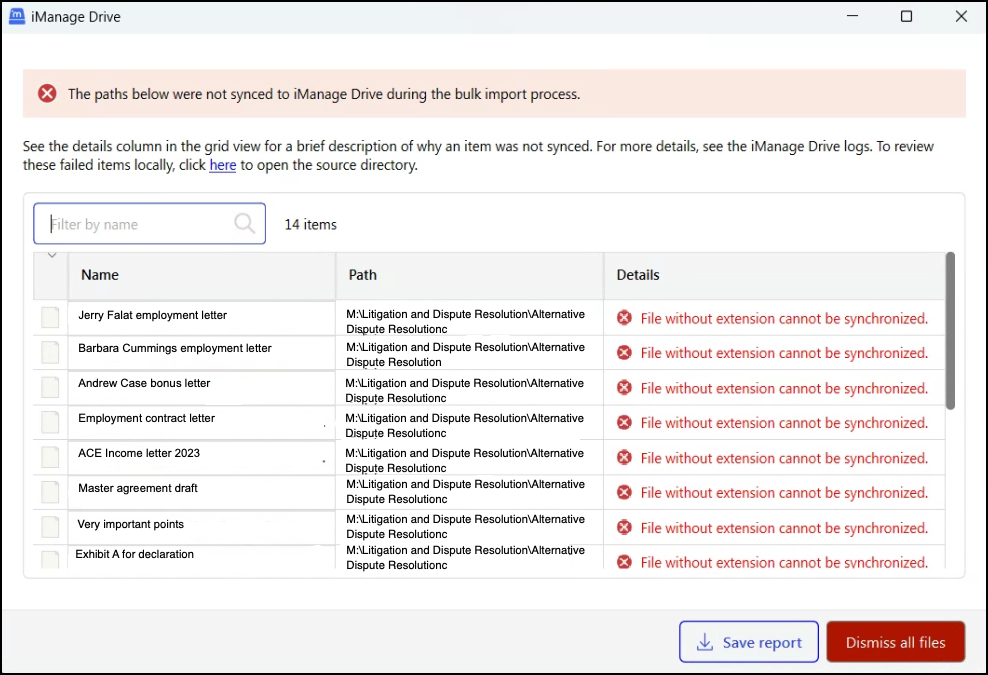988x675 pixels.
Task: Open the Name column header sort
Action: tap(100, 275)
